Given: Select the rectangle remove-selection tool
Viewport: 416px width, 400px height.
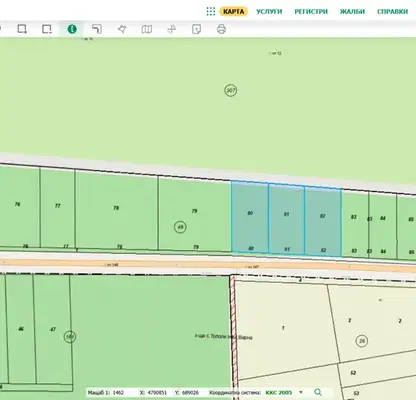Looking at the screenshot, I should pyautogui.click(x=47, y=29).
